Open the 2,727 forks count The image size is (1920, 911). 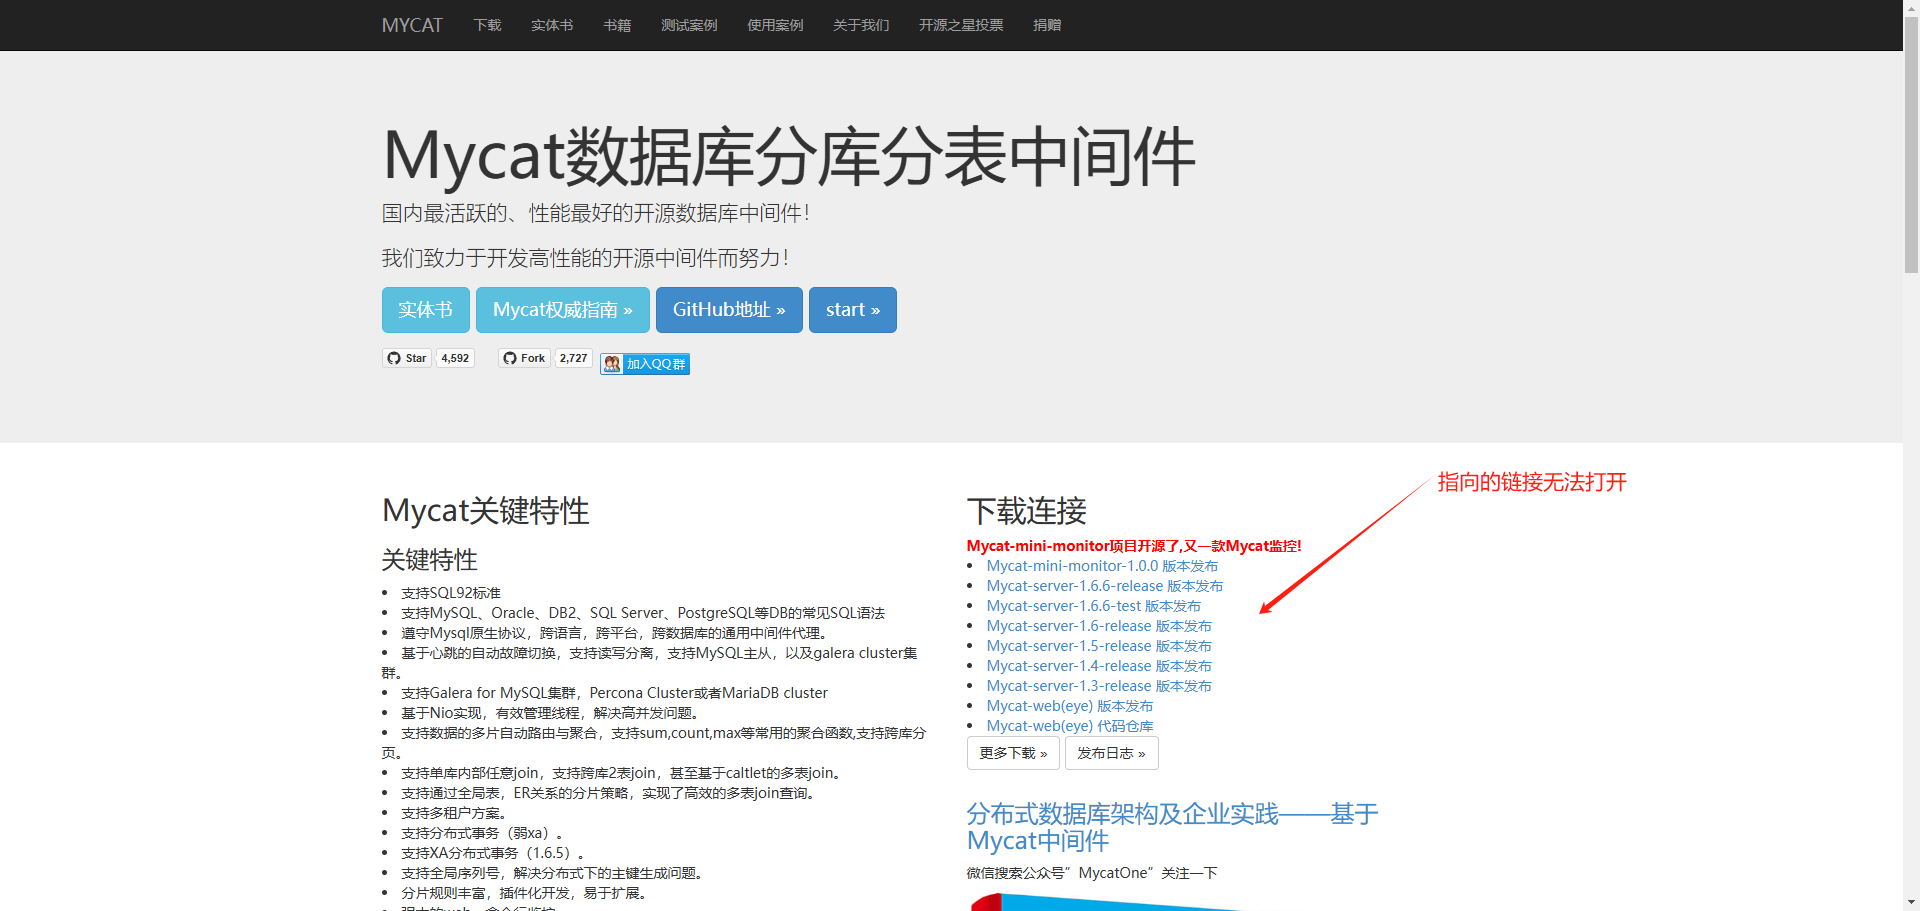click(574, 358)
